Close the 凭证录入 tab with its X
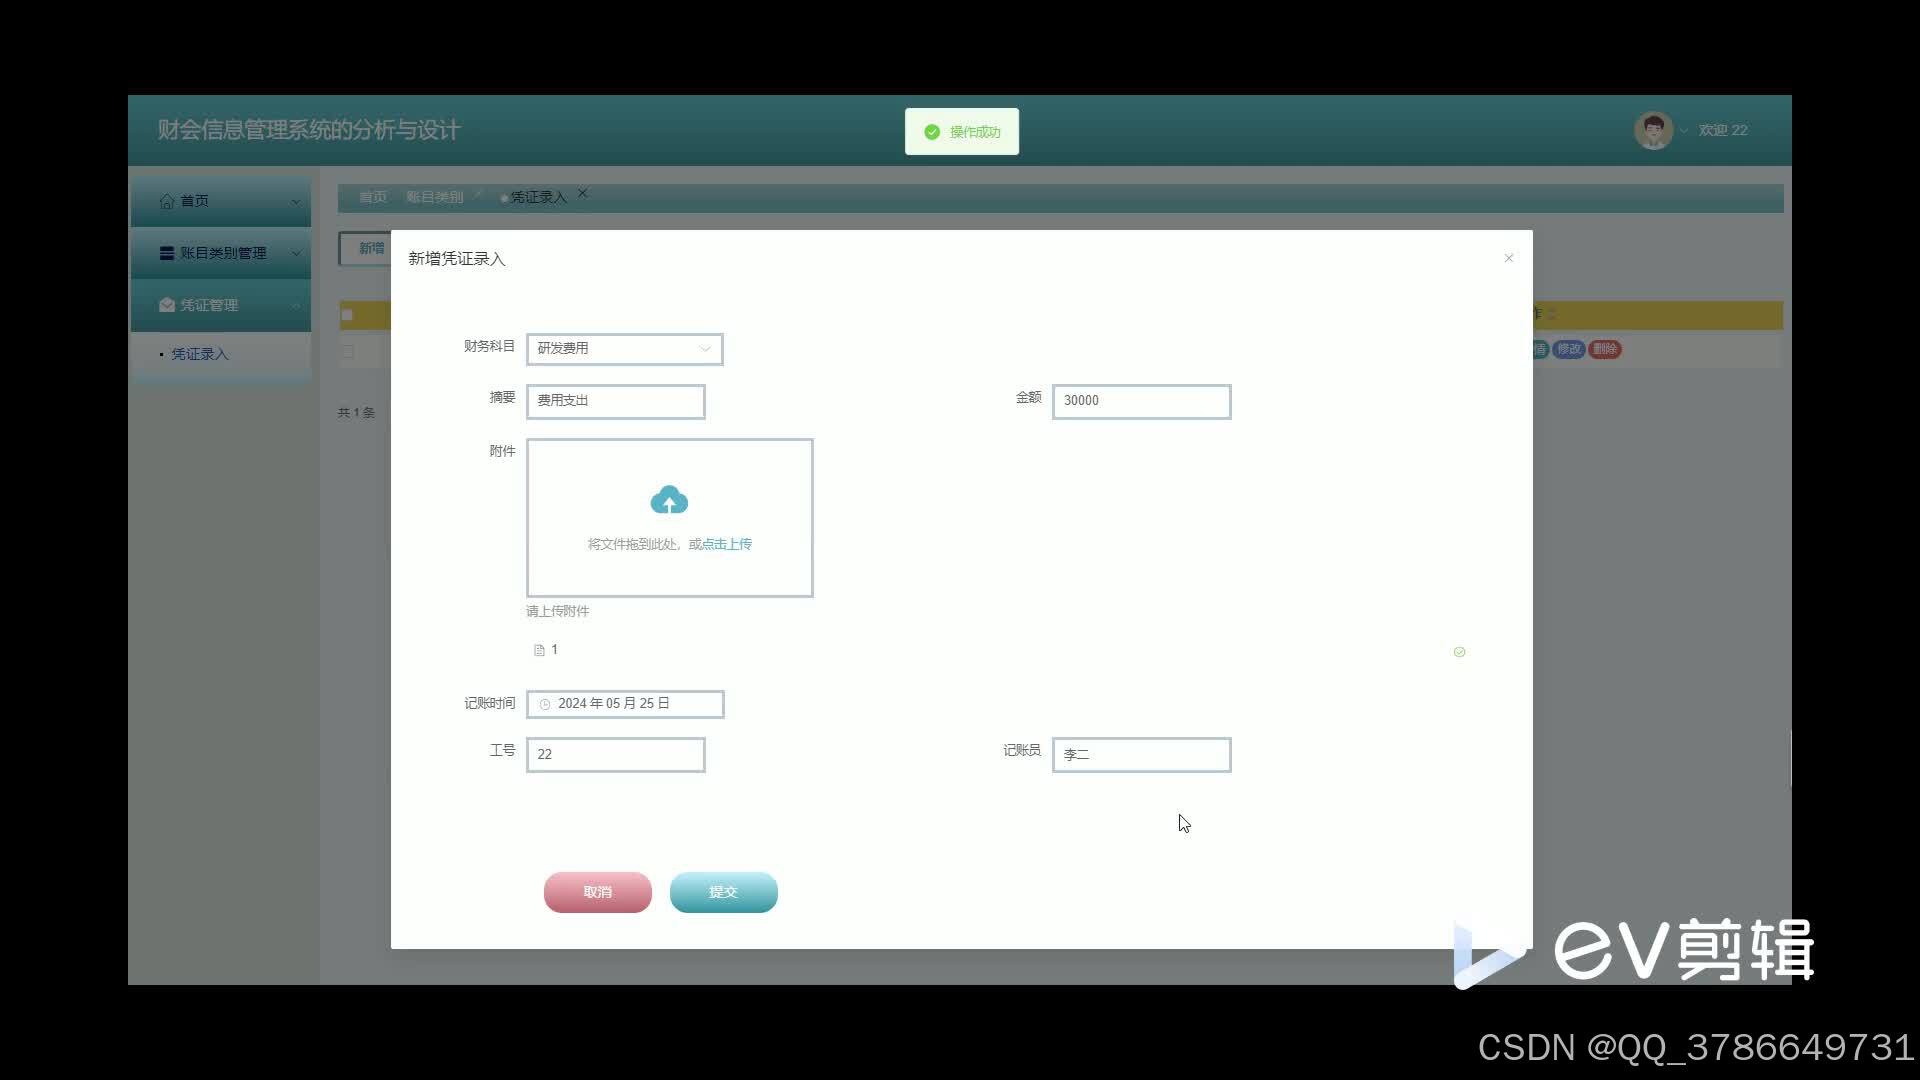 (x=583, y=194)
